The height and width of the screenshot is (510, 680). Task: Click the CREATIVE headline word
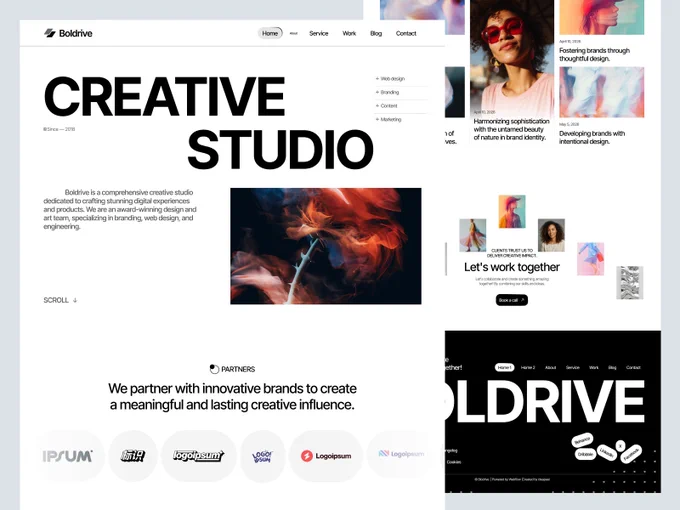click(x=165, y=96)
